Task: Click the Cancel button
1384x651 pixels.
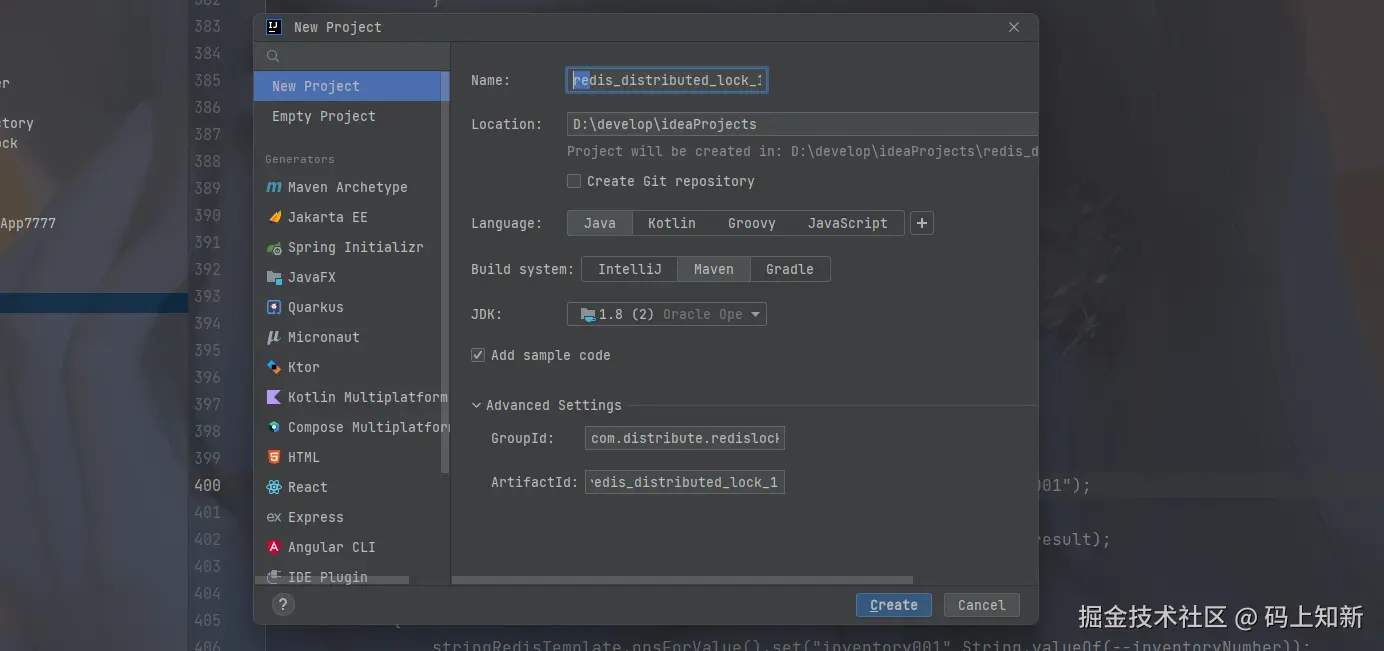Action: [x=981, y=605]
